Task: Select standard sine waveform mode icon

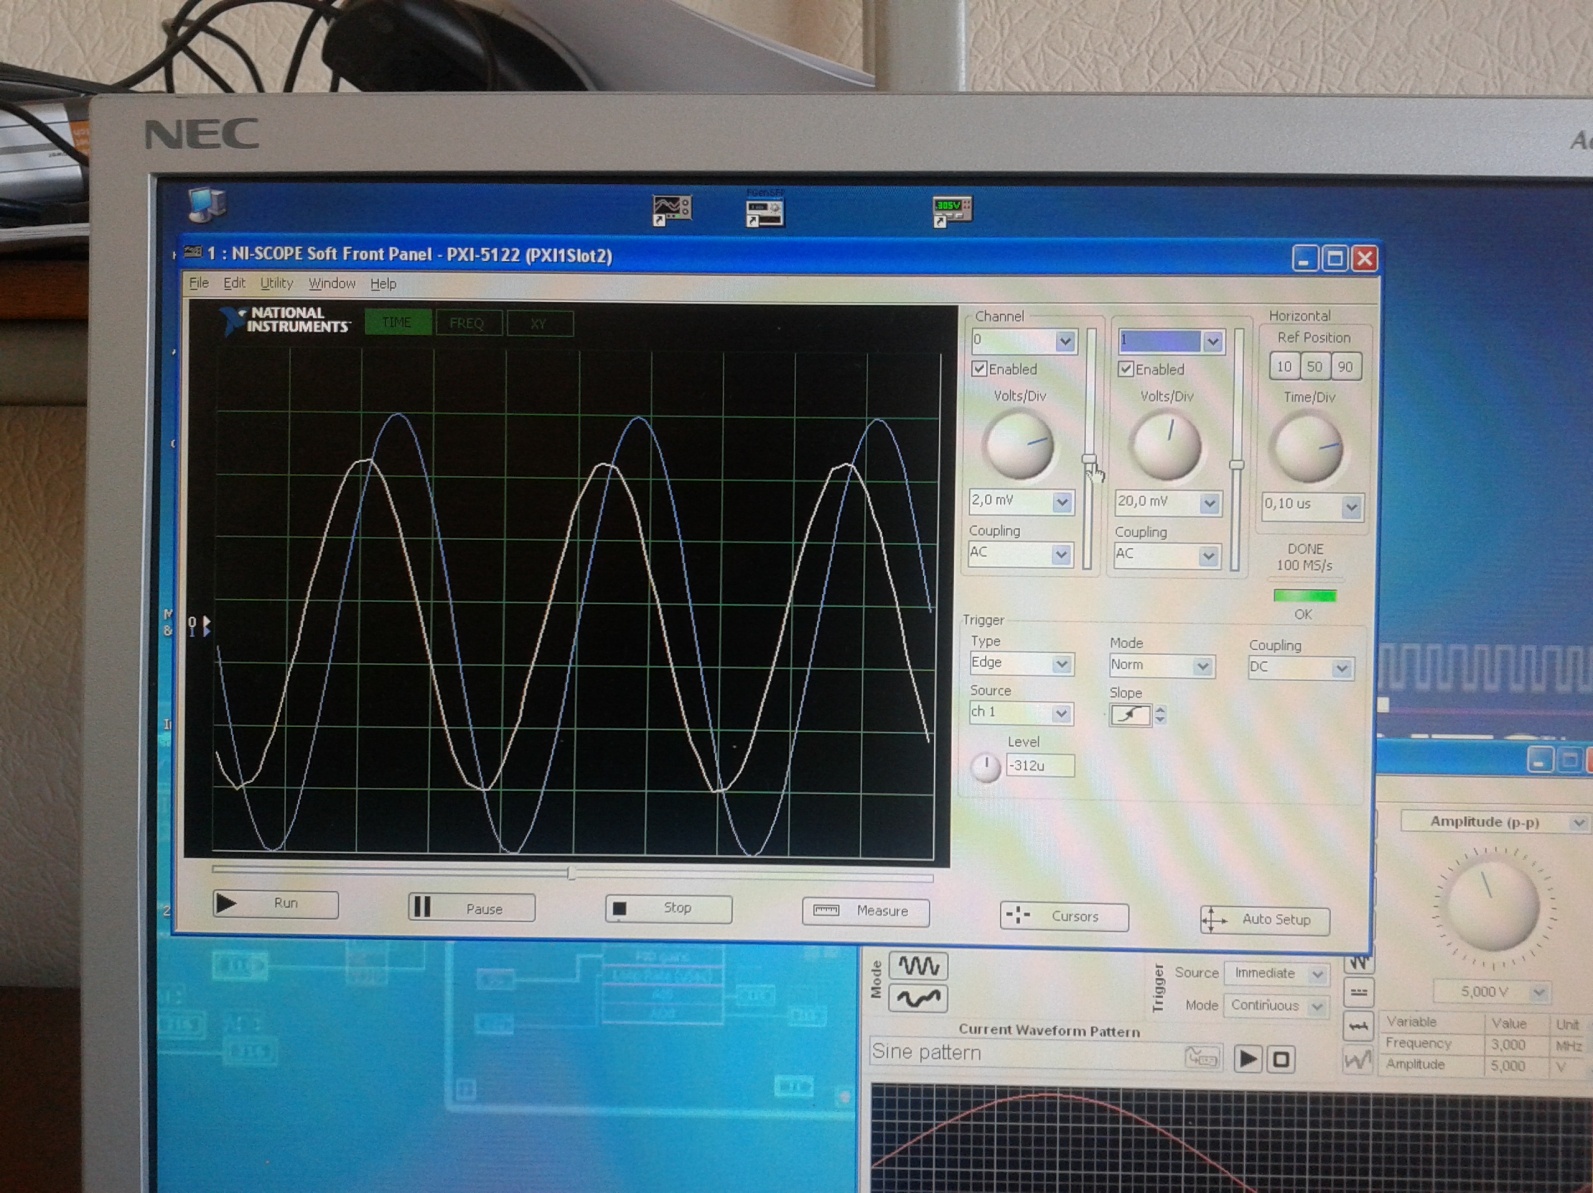Action: click(918, 966)
